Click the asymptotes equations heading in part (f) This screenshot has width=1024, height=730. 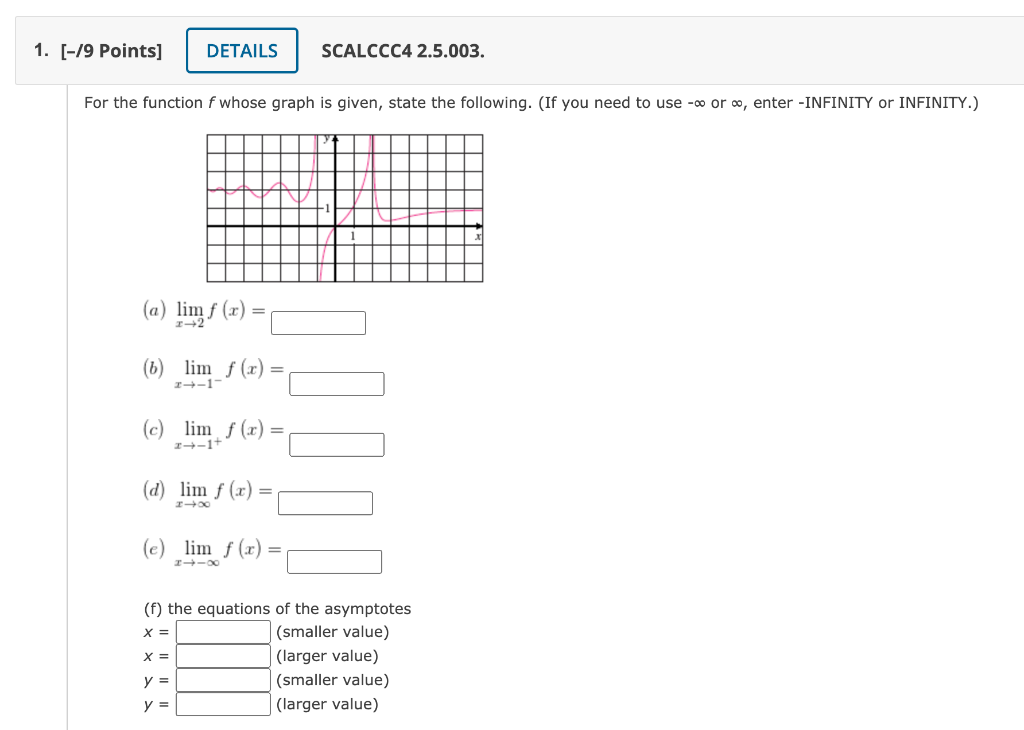click(275, 608)
